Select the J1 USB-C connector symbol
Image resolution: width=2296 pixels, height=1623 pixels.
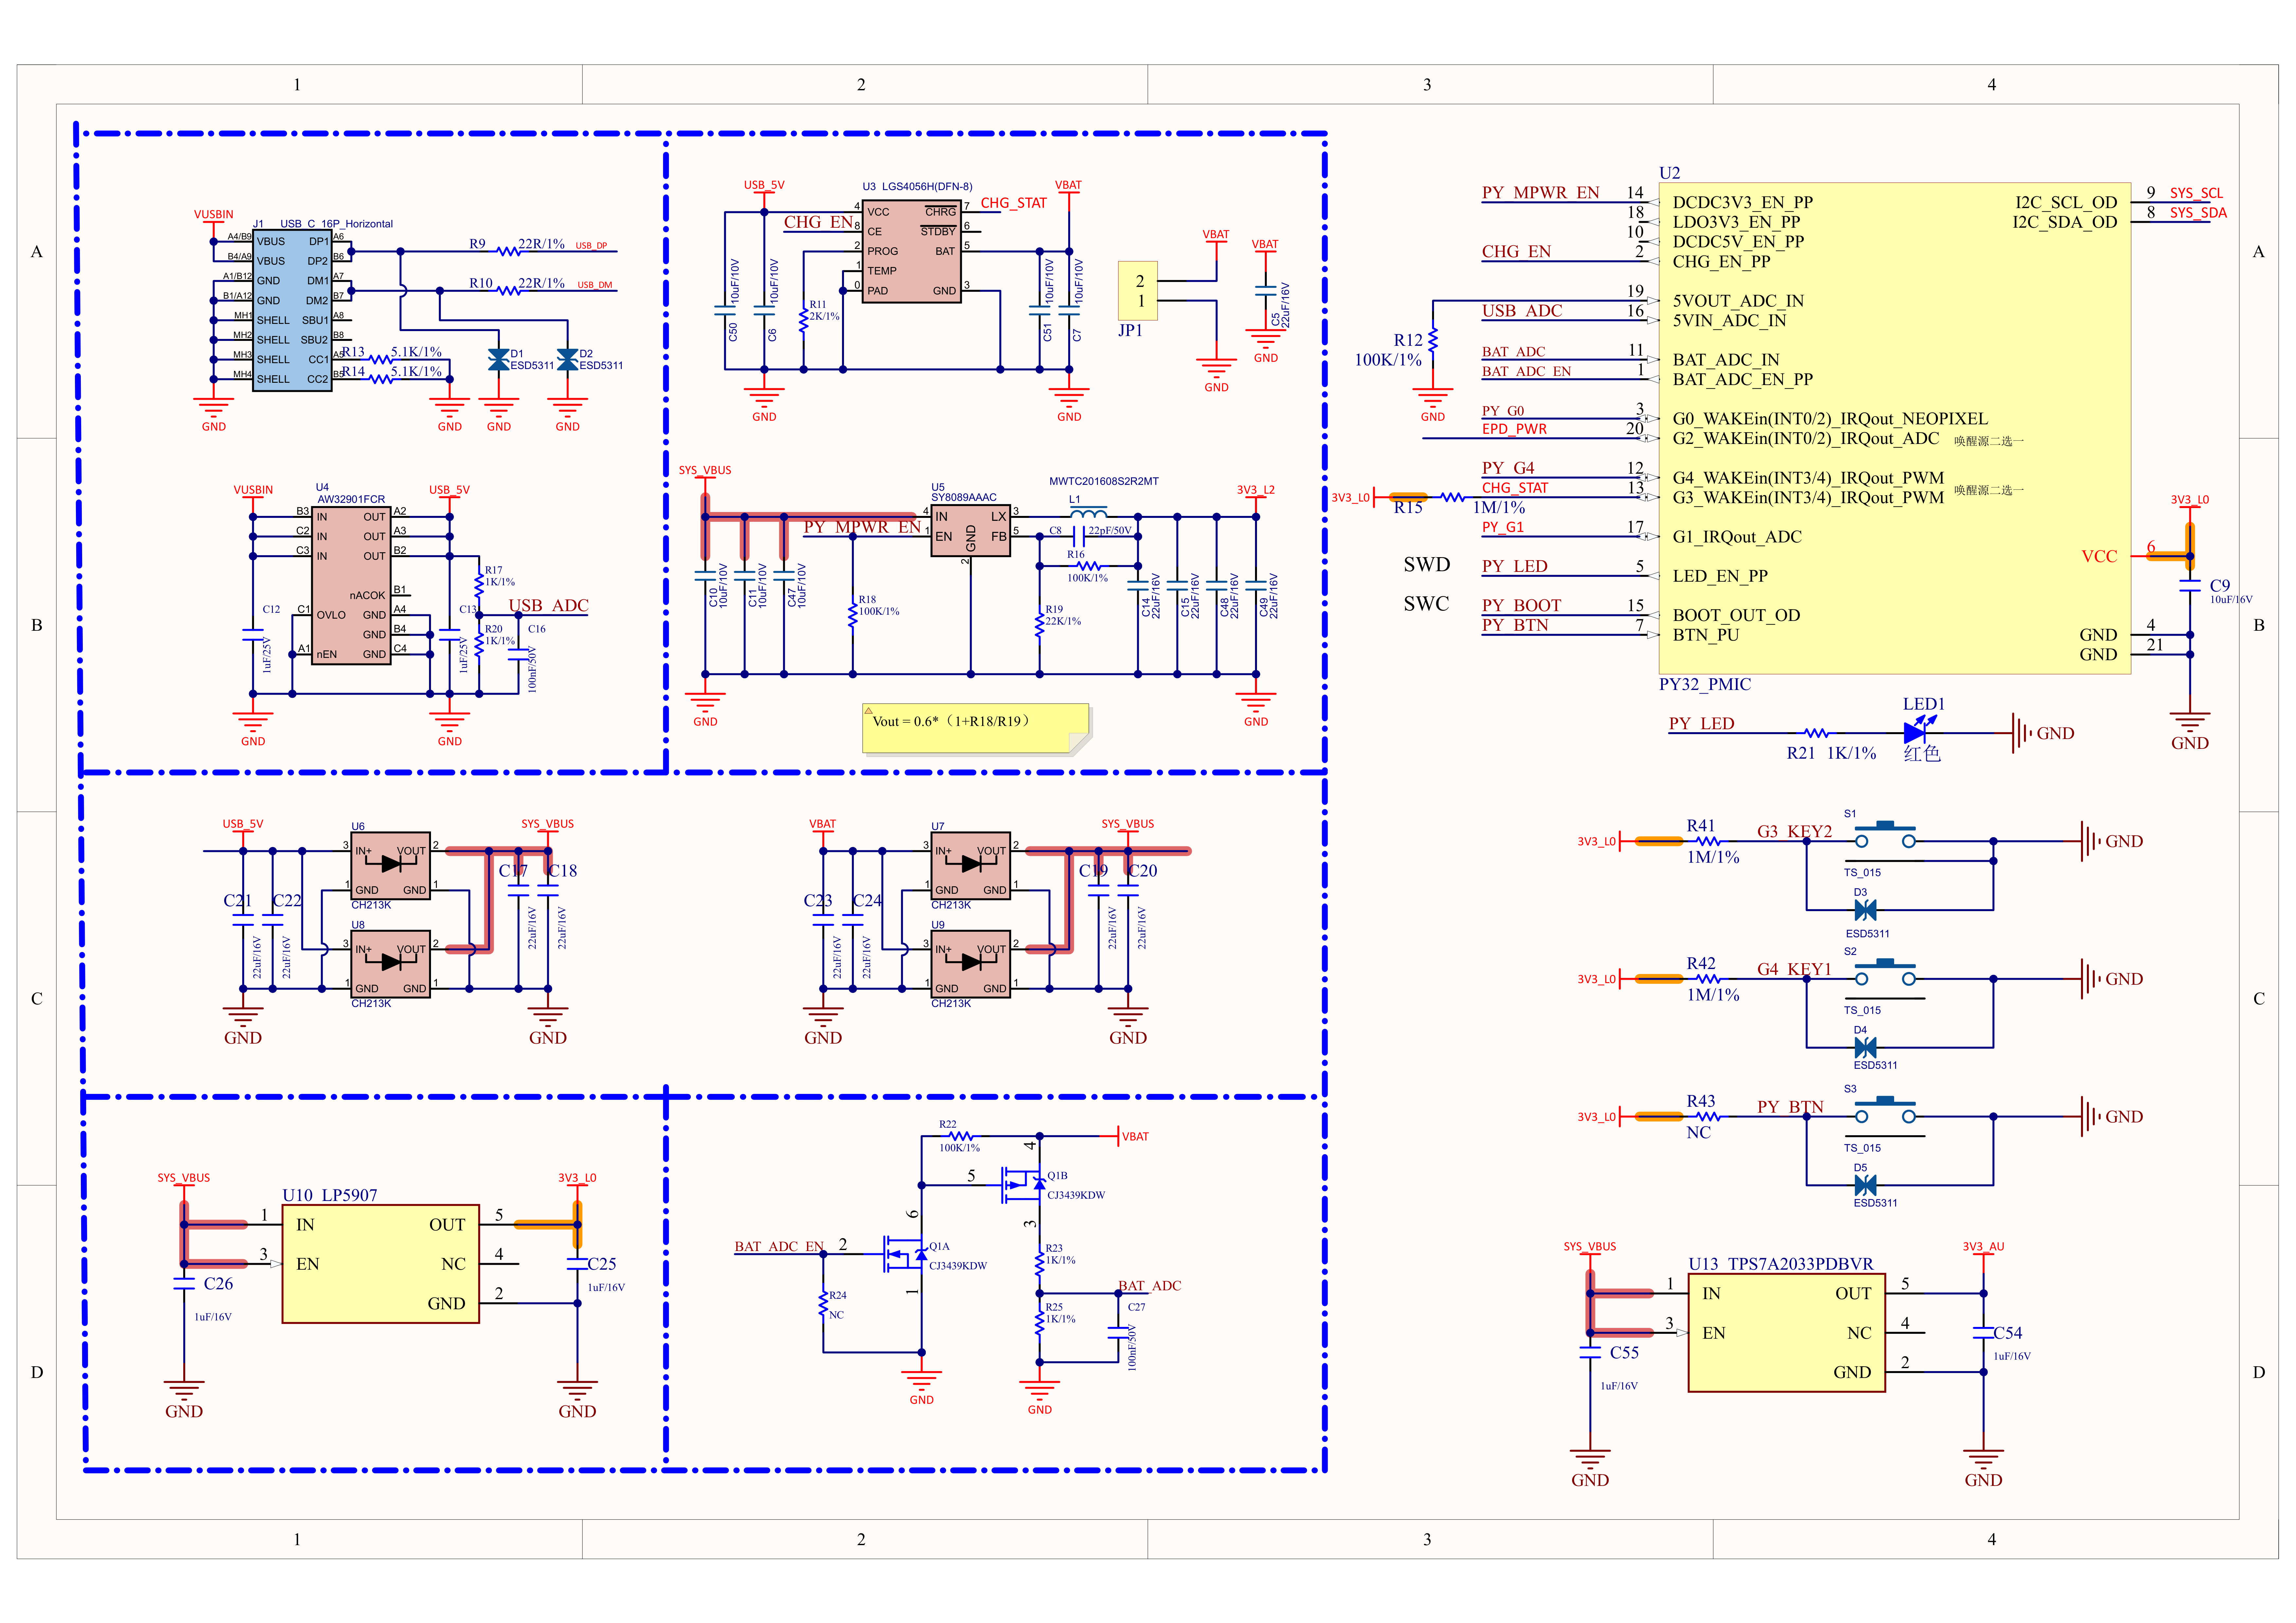coord(292,310)
